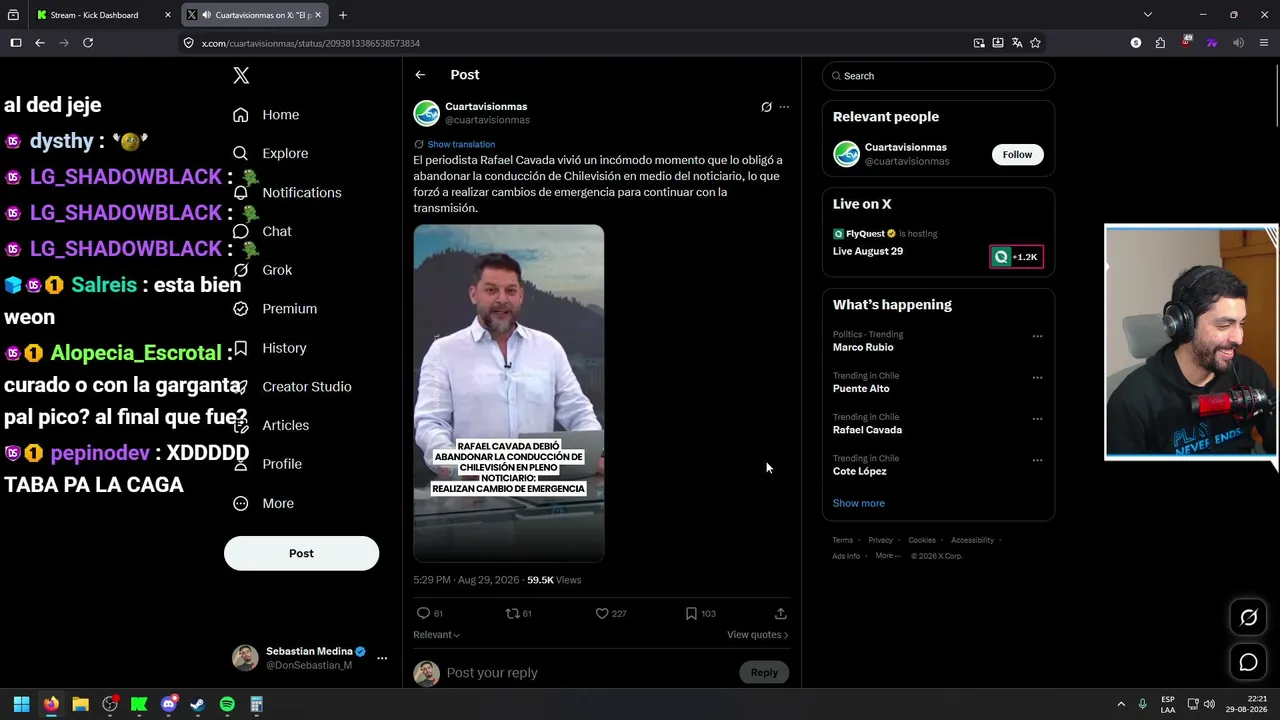Expand the Relevant replies sort dropdown
1280x720 pixels.
click(437, 635)
